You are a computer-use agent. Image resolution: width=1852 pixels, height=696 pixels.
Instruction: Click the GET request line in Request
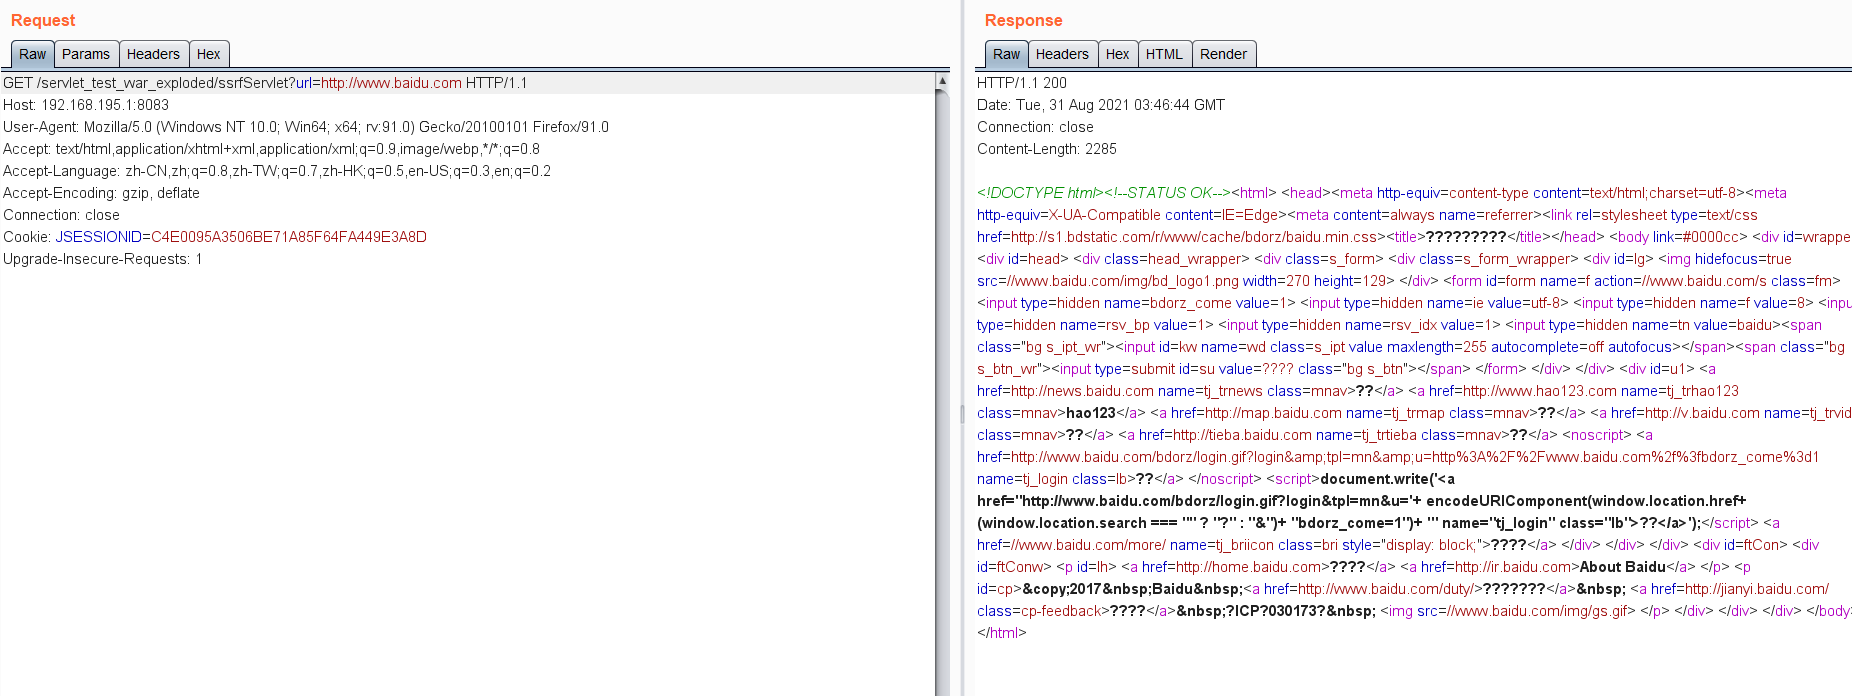(x=265, y=83)
